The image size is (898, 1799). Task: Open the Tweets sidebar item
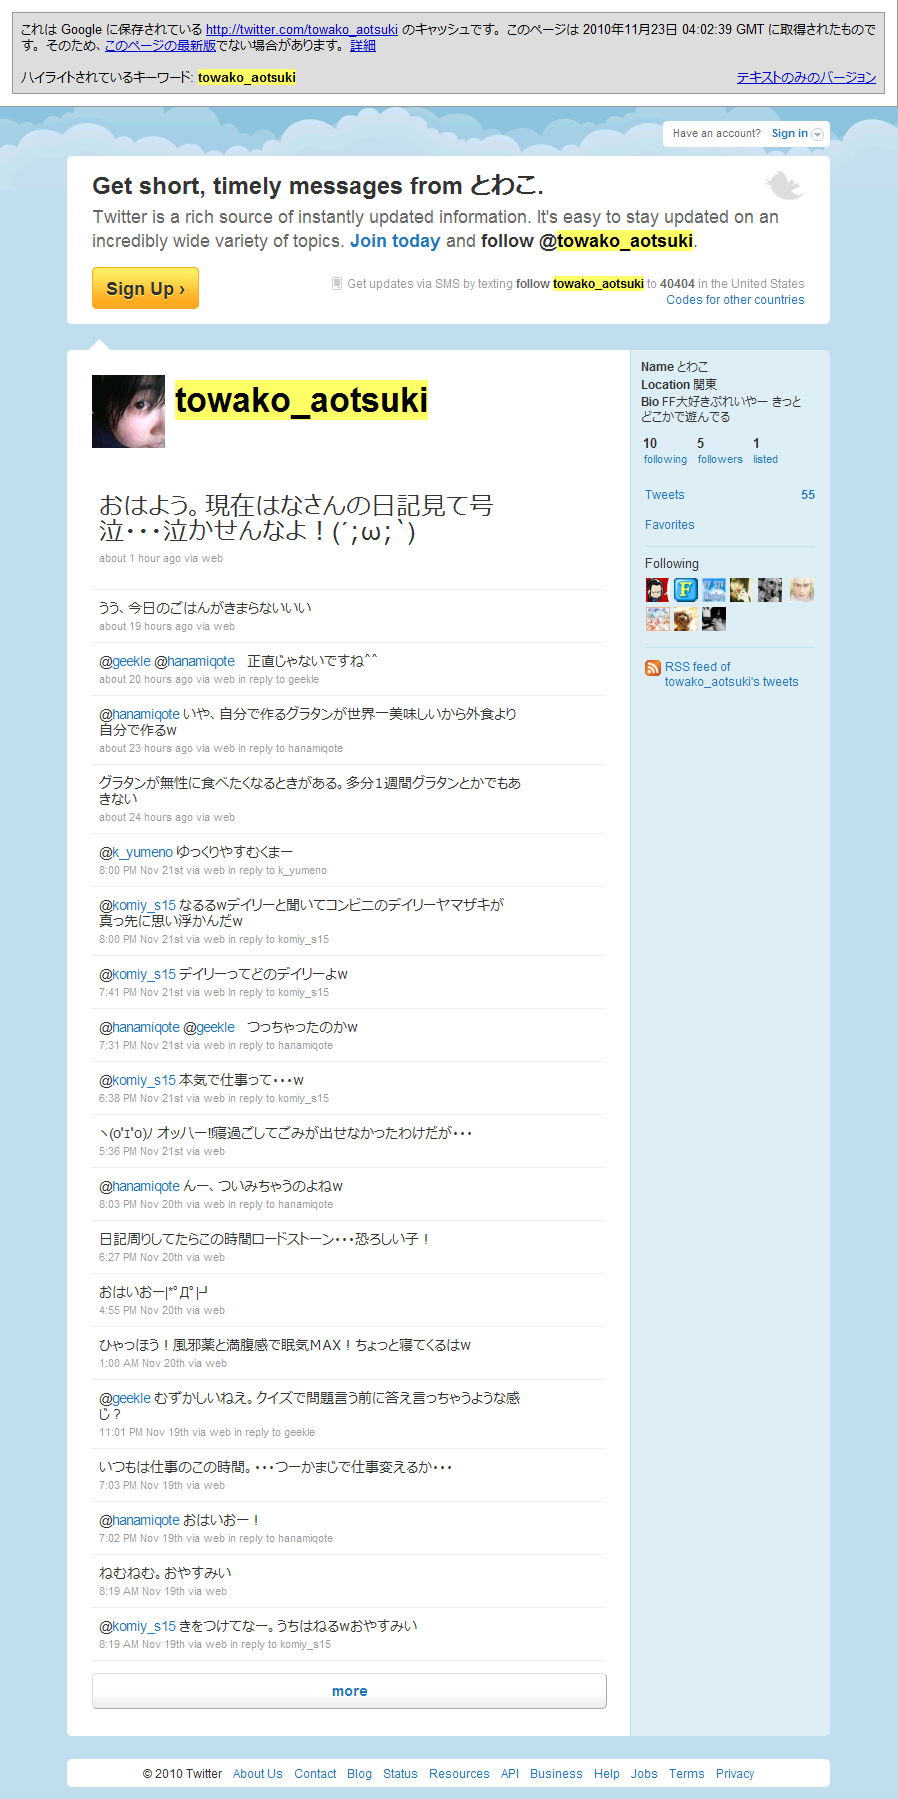point(665,495)
